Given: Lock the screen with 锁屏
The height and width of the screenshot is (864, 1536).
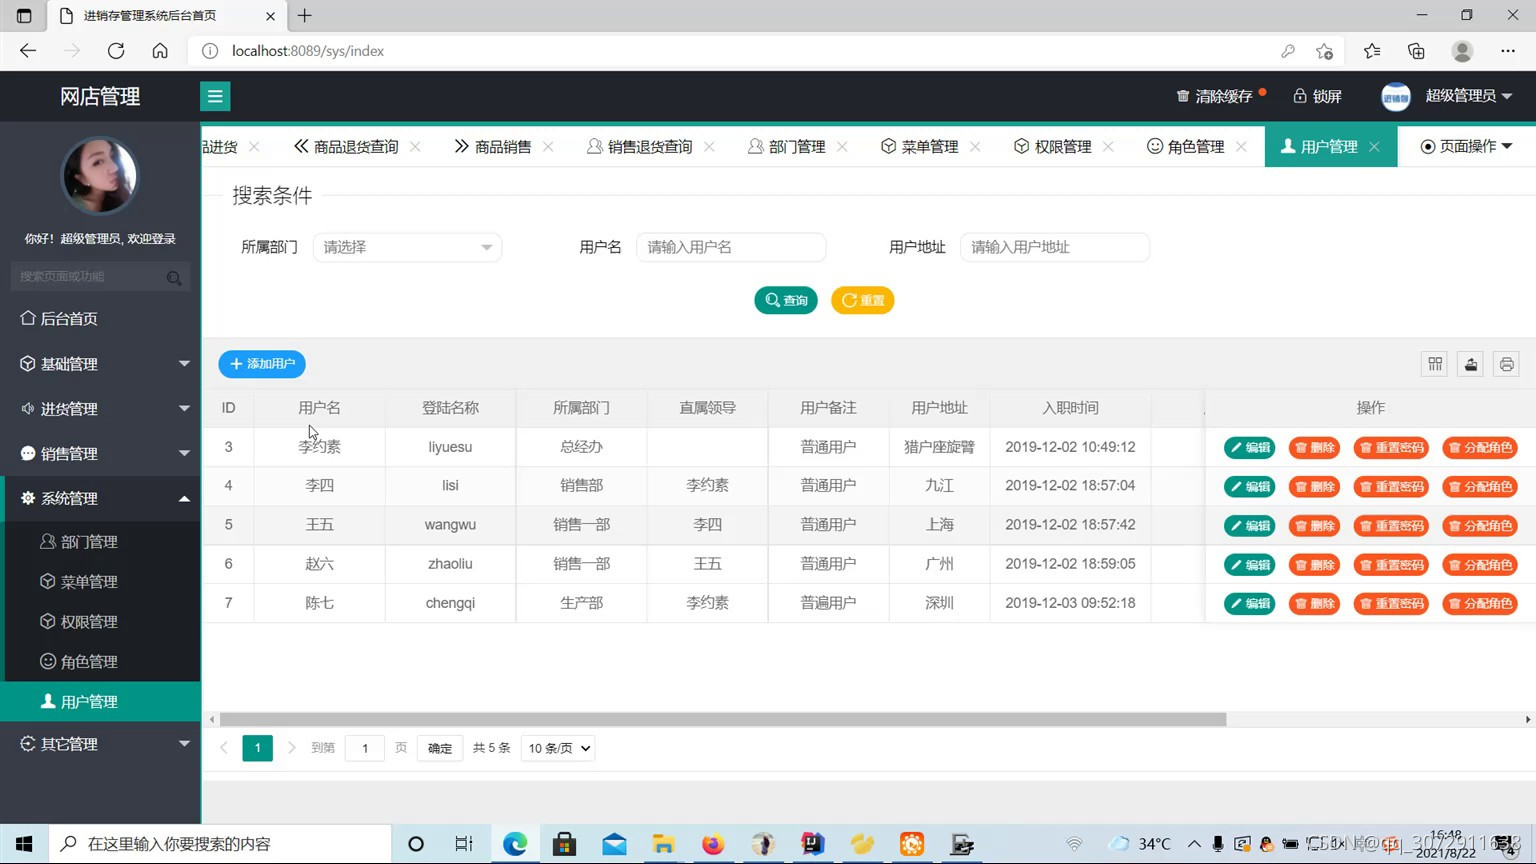Looking at the screenshot, I should 1317,96.
